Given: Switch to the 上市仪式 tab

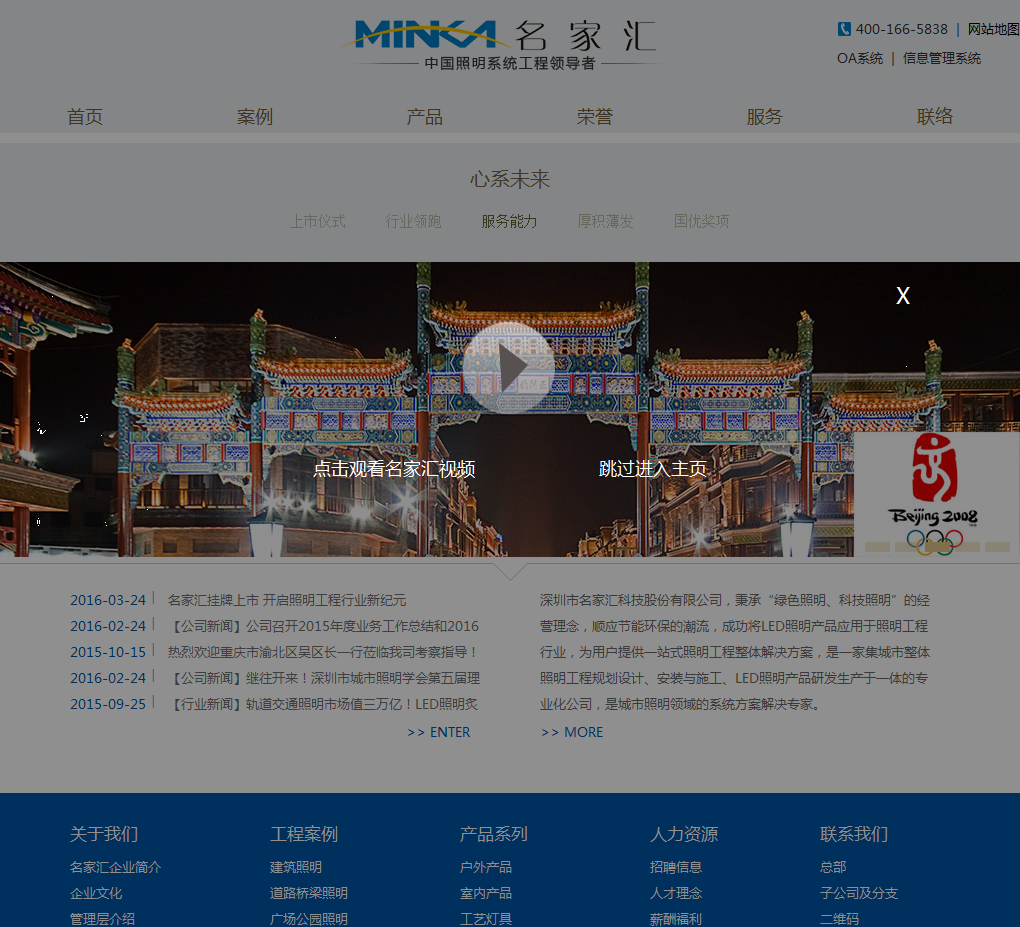Looking at the screenshot, I should pos(317,222).
